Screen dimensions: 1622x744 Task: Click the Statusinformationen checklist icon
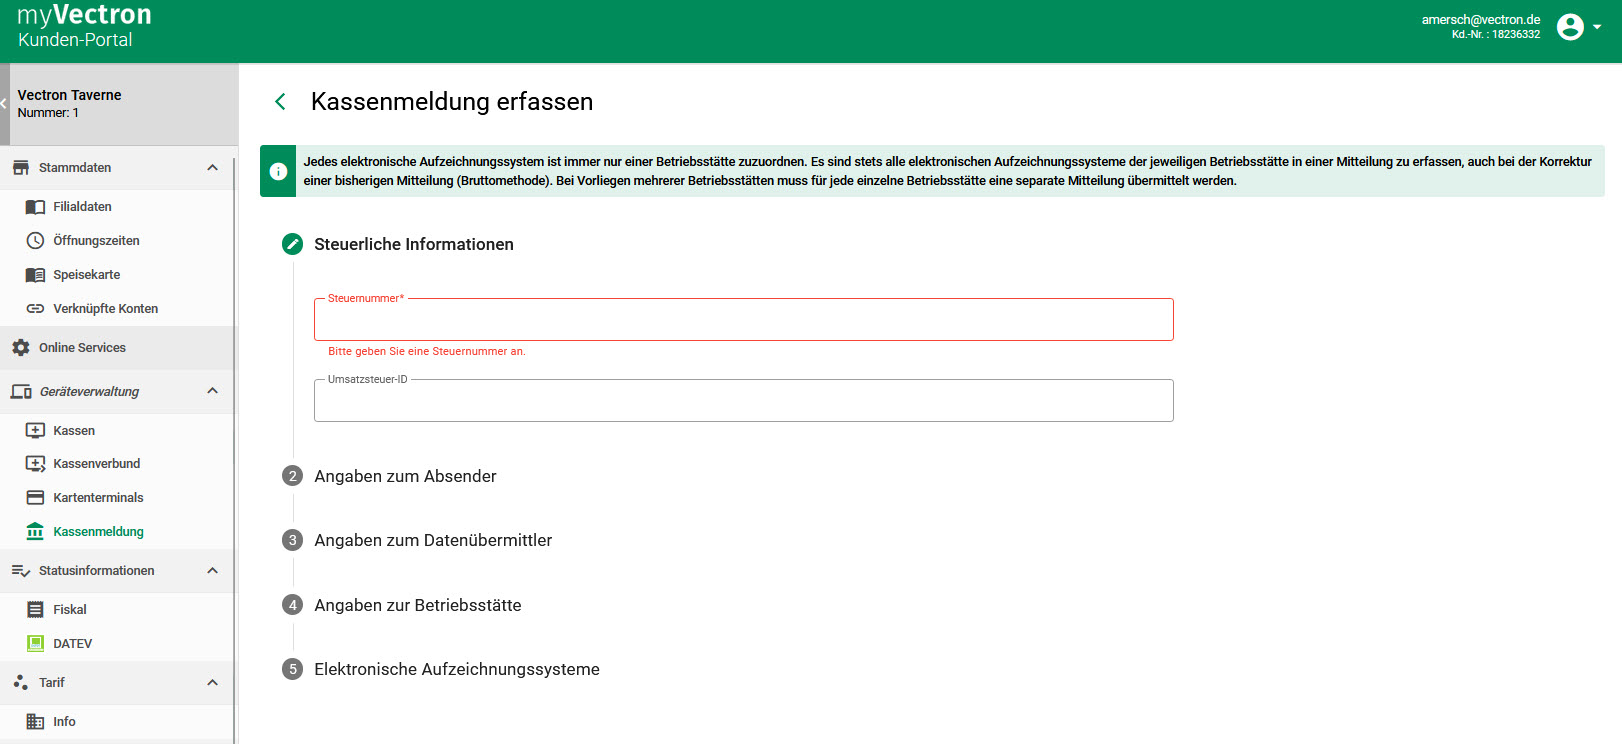tap(21, 571)
